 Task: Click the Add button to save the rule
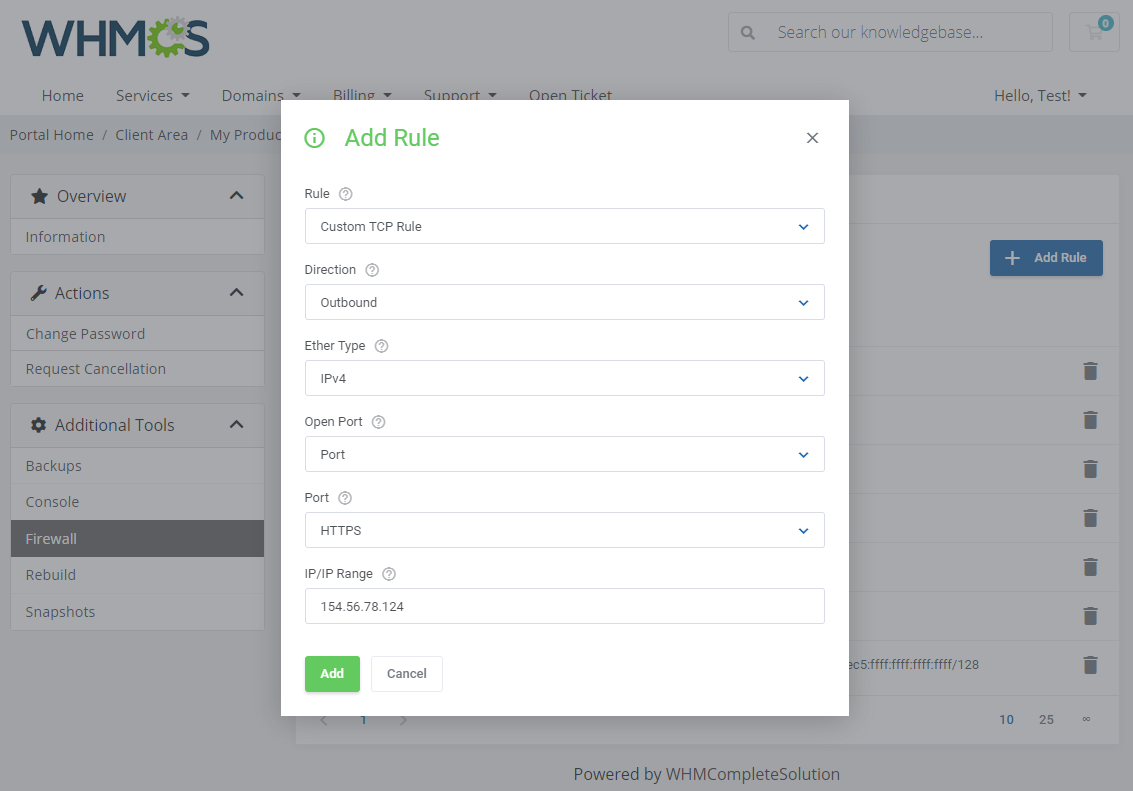point(332,673)
